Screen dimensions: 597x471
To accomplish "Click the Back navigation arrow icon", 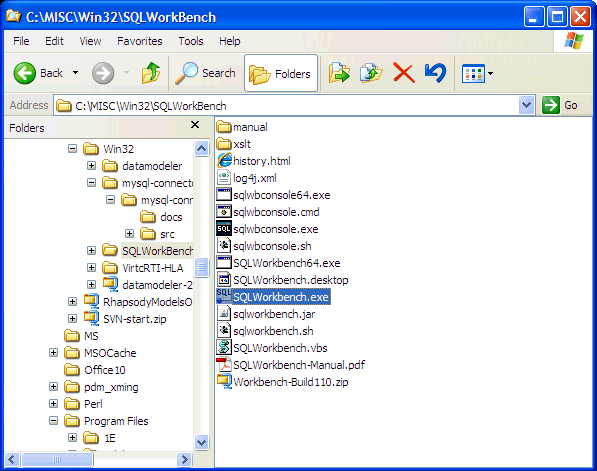I will click(x=25, y=73).
